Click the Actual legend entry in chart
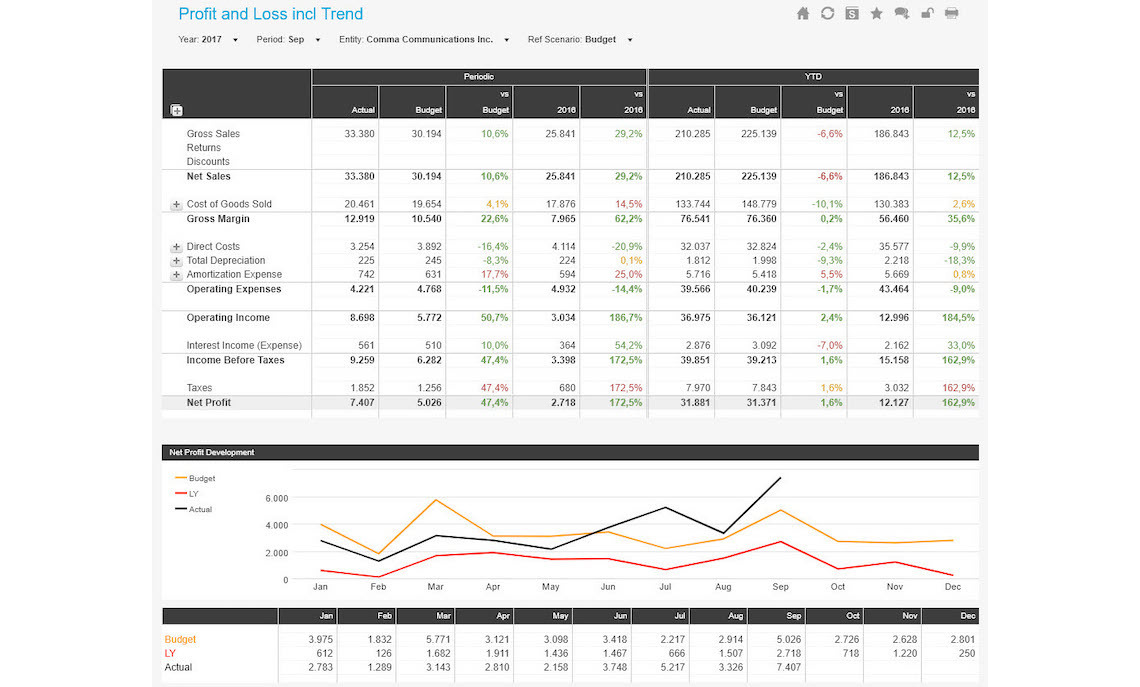This screenshot has width=1140, height=687. tap(193, 509)
